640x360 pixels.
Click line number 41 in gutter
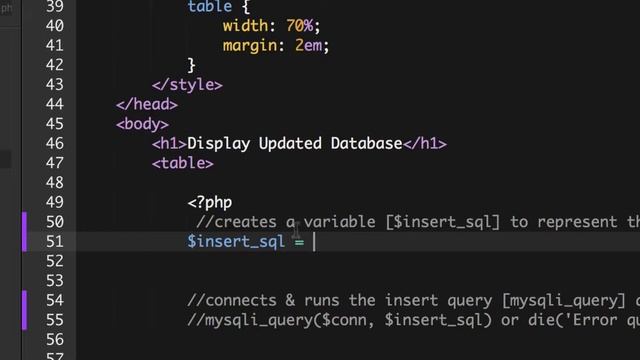55,45
